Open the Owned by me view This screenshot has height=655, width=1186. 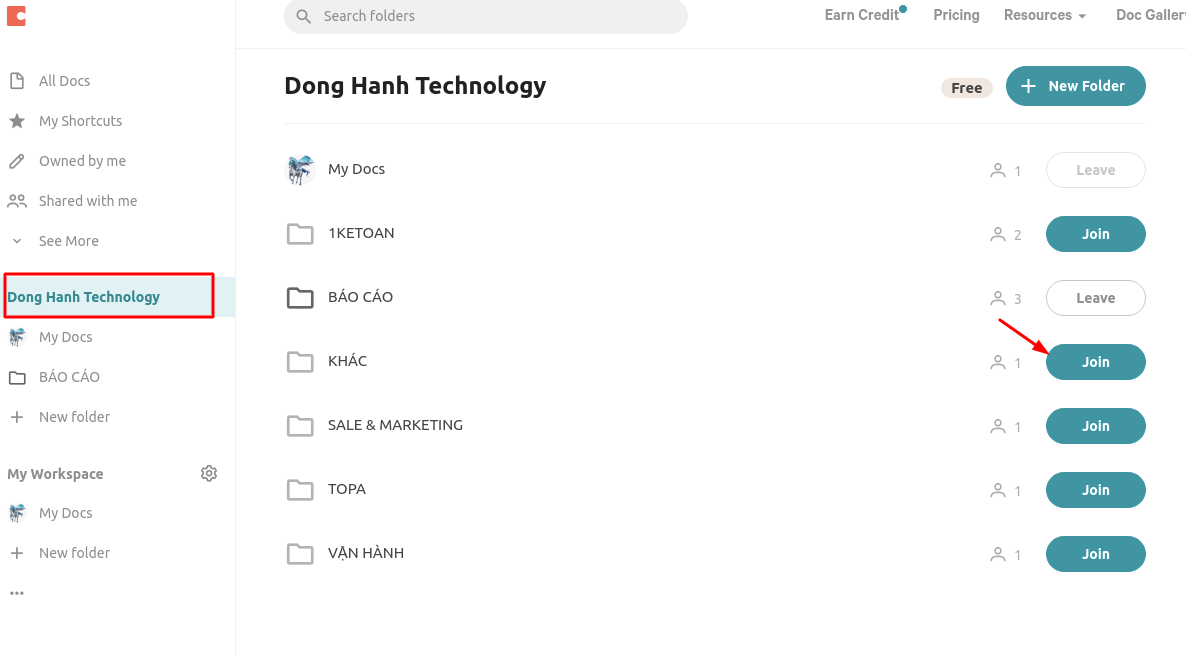(82, 160)
